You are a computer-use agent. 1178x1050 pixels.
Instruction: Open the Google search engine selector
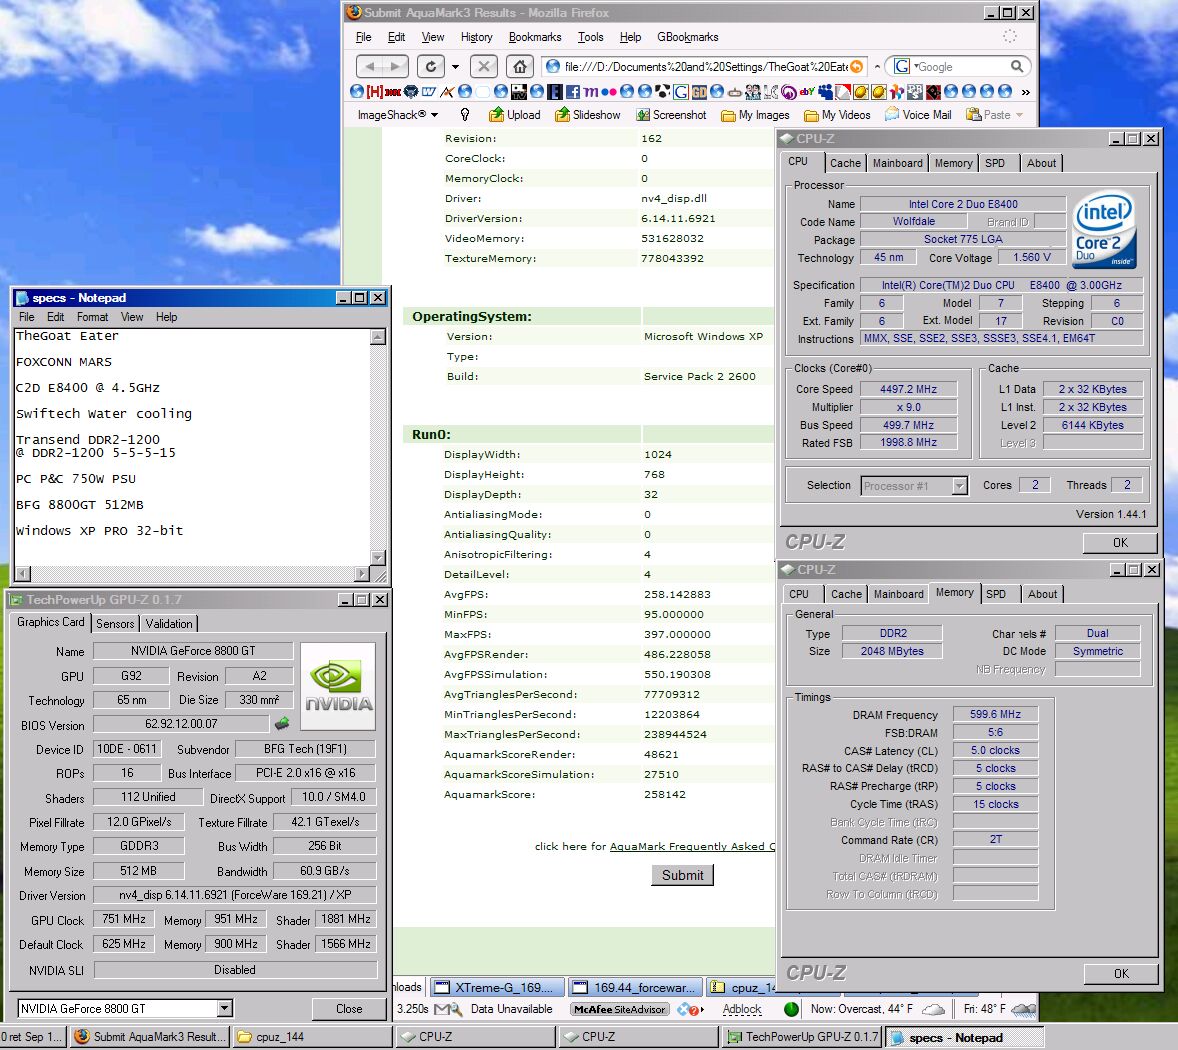(905, 66)
